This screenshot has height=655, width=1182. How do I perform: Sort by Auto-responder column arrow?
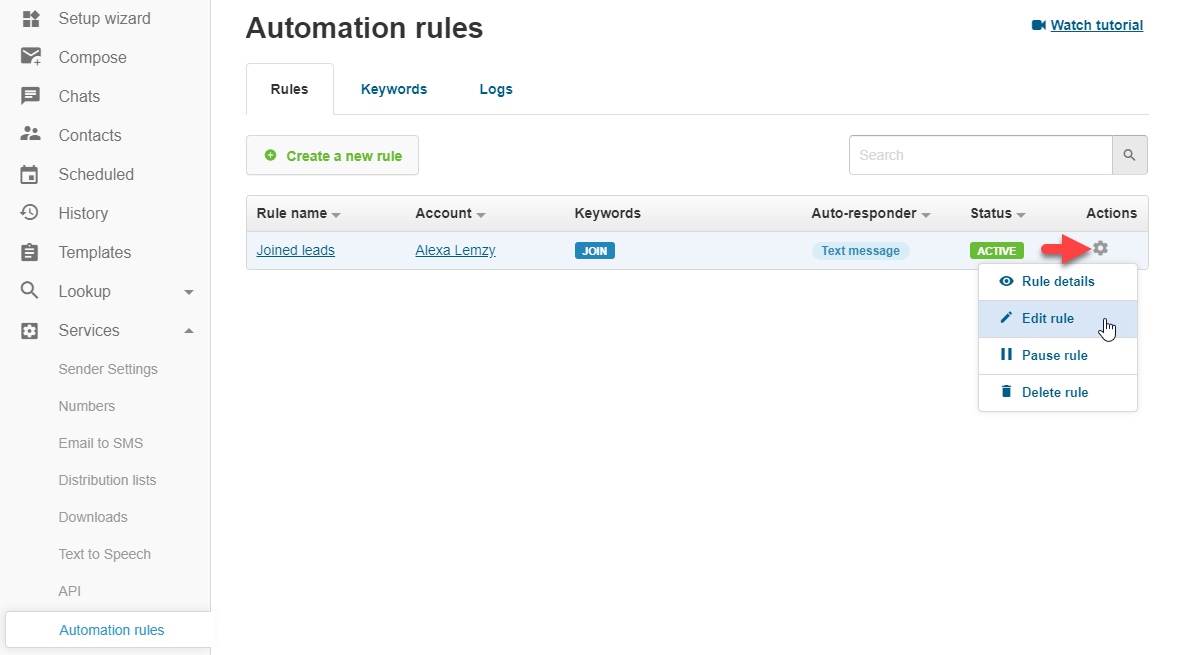click(926, 215)
